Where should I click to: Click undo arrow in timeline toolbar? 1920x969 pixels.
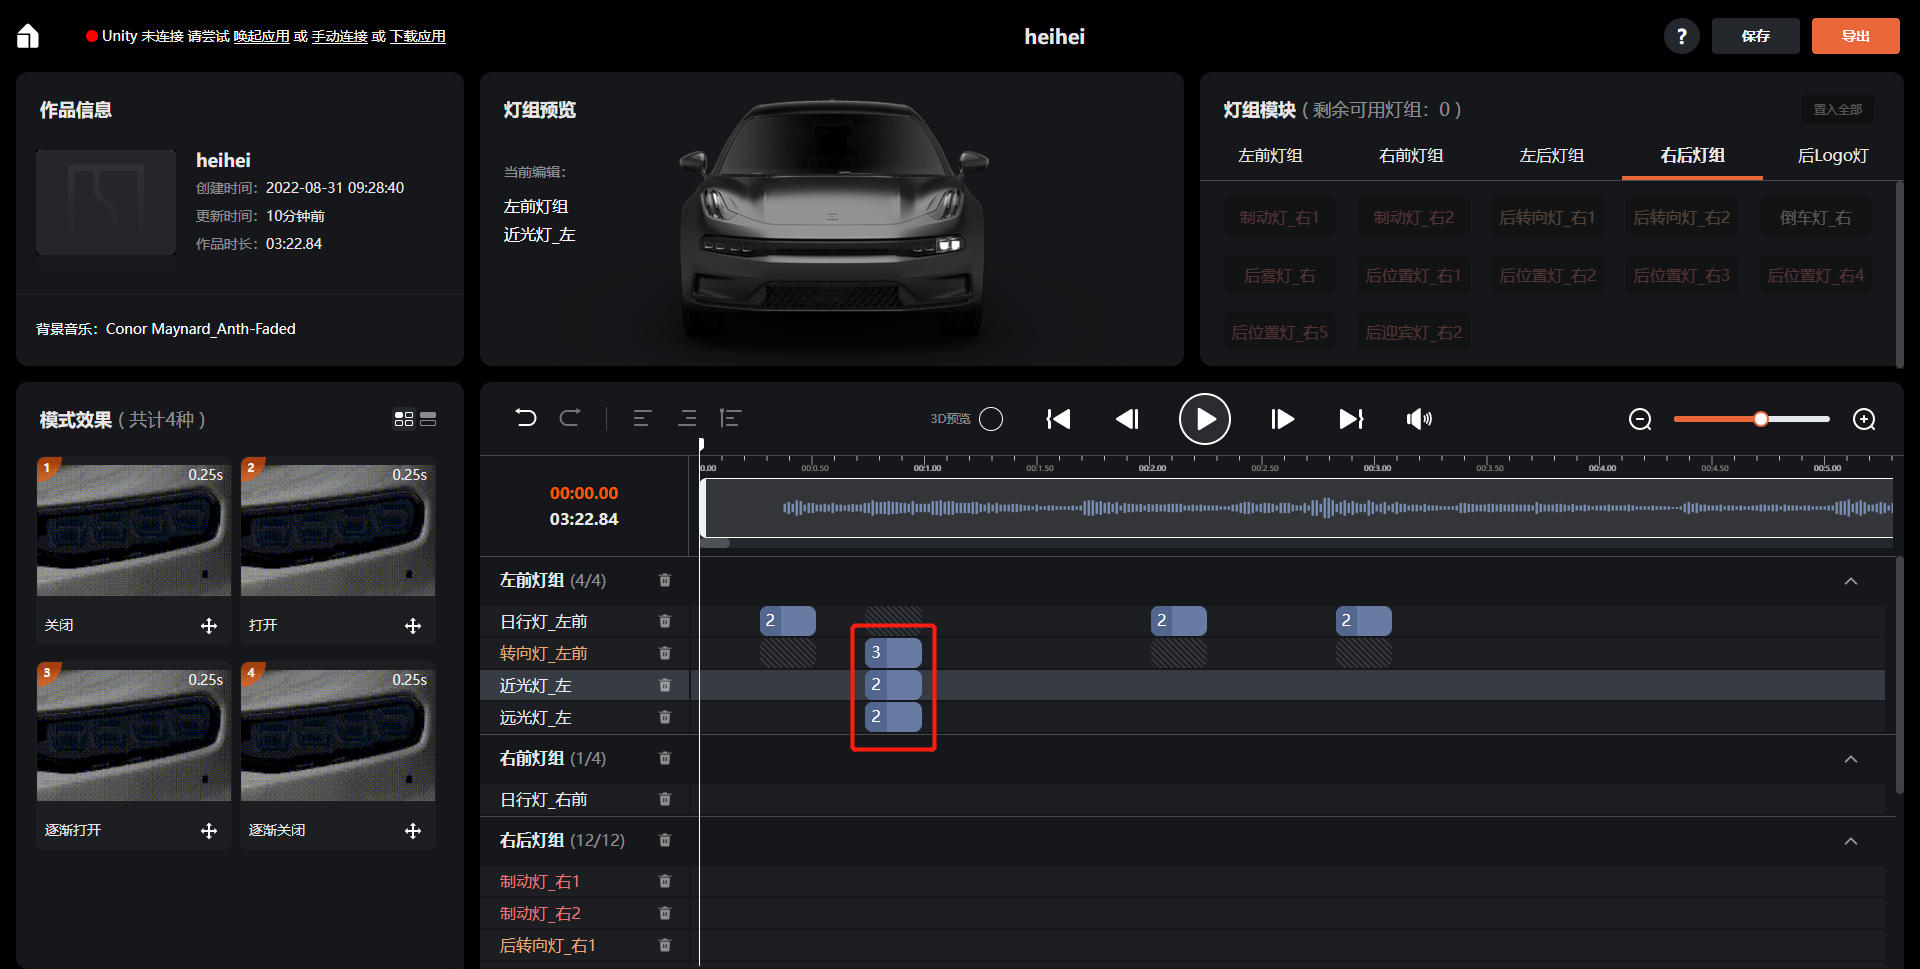pos(526,418)
